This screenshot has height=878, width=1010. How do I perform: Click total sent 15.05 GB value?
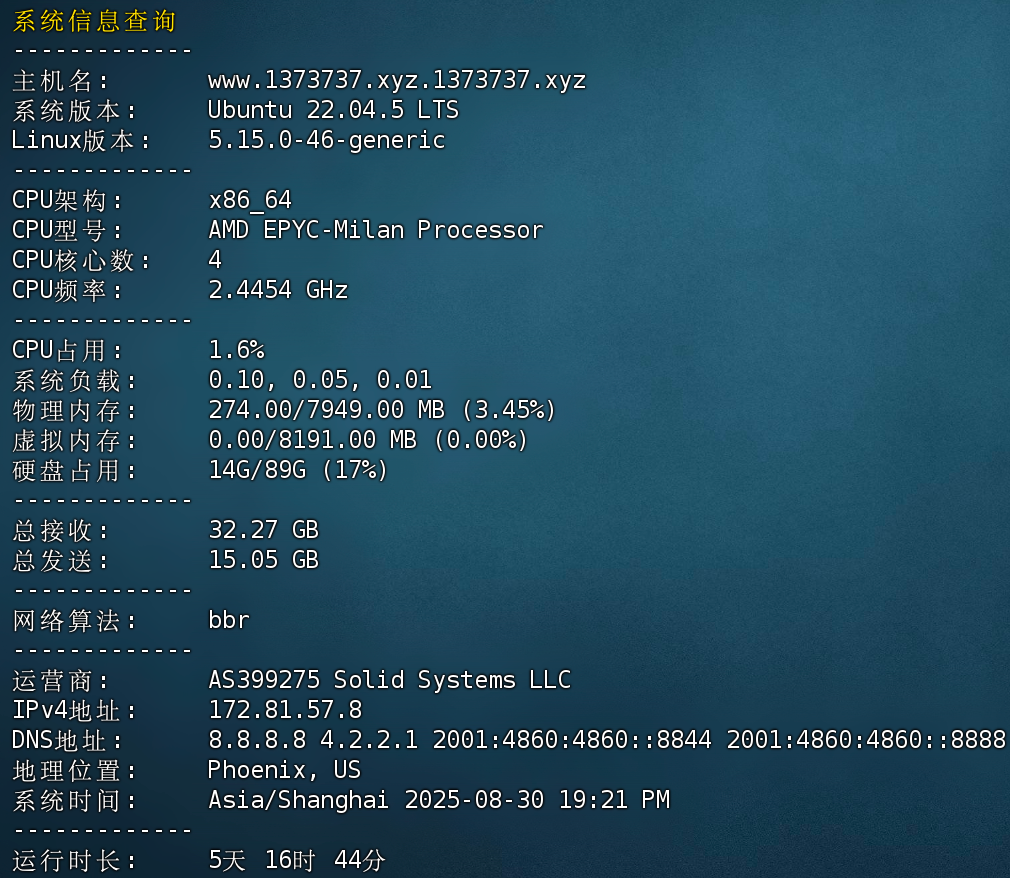tap(263, 560)
